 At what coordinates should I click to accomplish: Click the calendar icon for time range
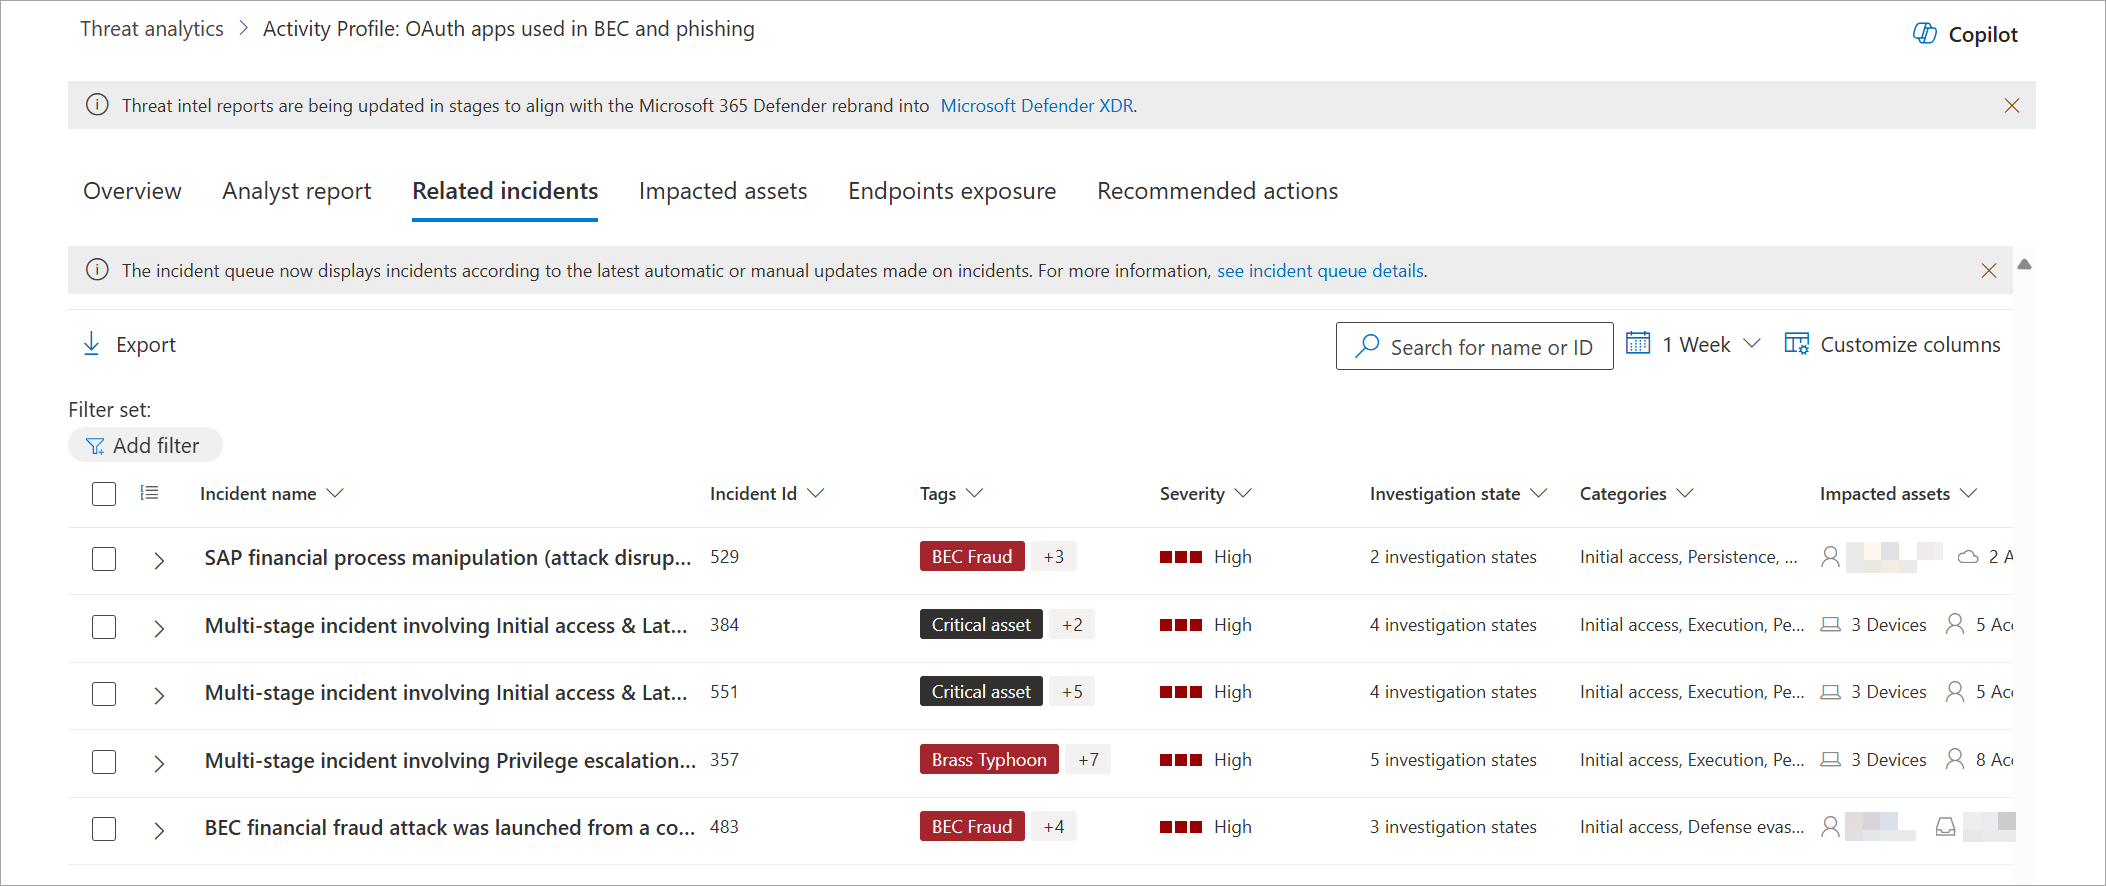pyautogui.click(x=1638, y=344)
